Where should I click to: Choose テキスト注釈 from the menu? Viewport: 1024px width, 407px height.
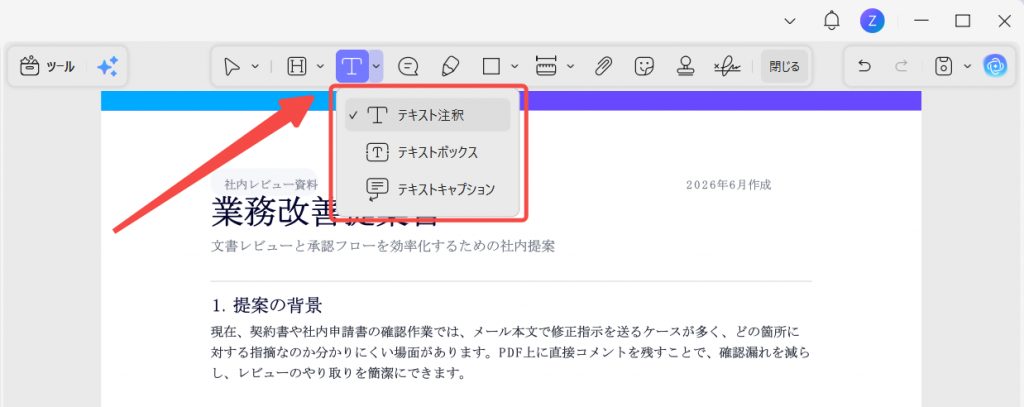pyautogui.click(x=427, y=115)
